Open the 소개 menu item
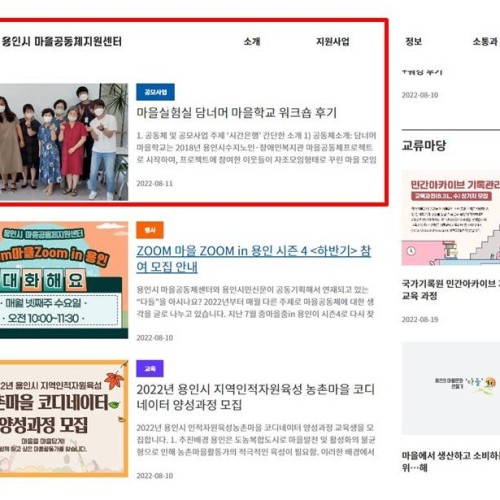The width and height of the screenshot is (500, 500). click(252, 42)
